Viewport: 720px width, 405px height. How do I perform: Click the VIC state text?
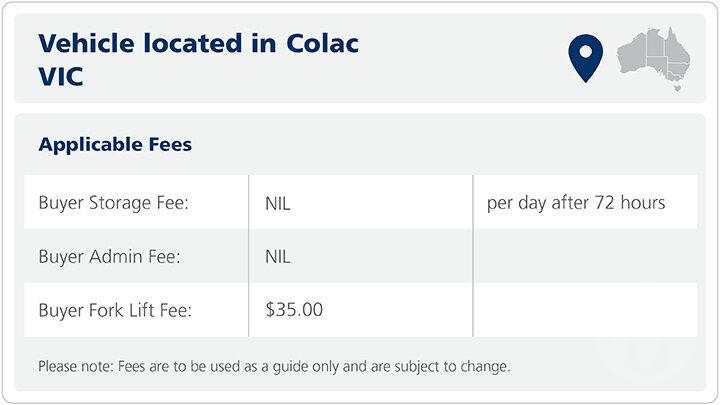[60, 76]
